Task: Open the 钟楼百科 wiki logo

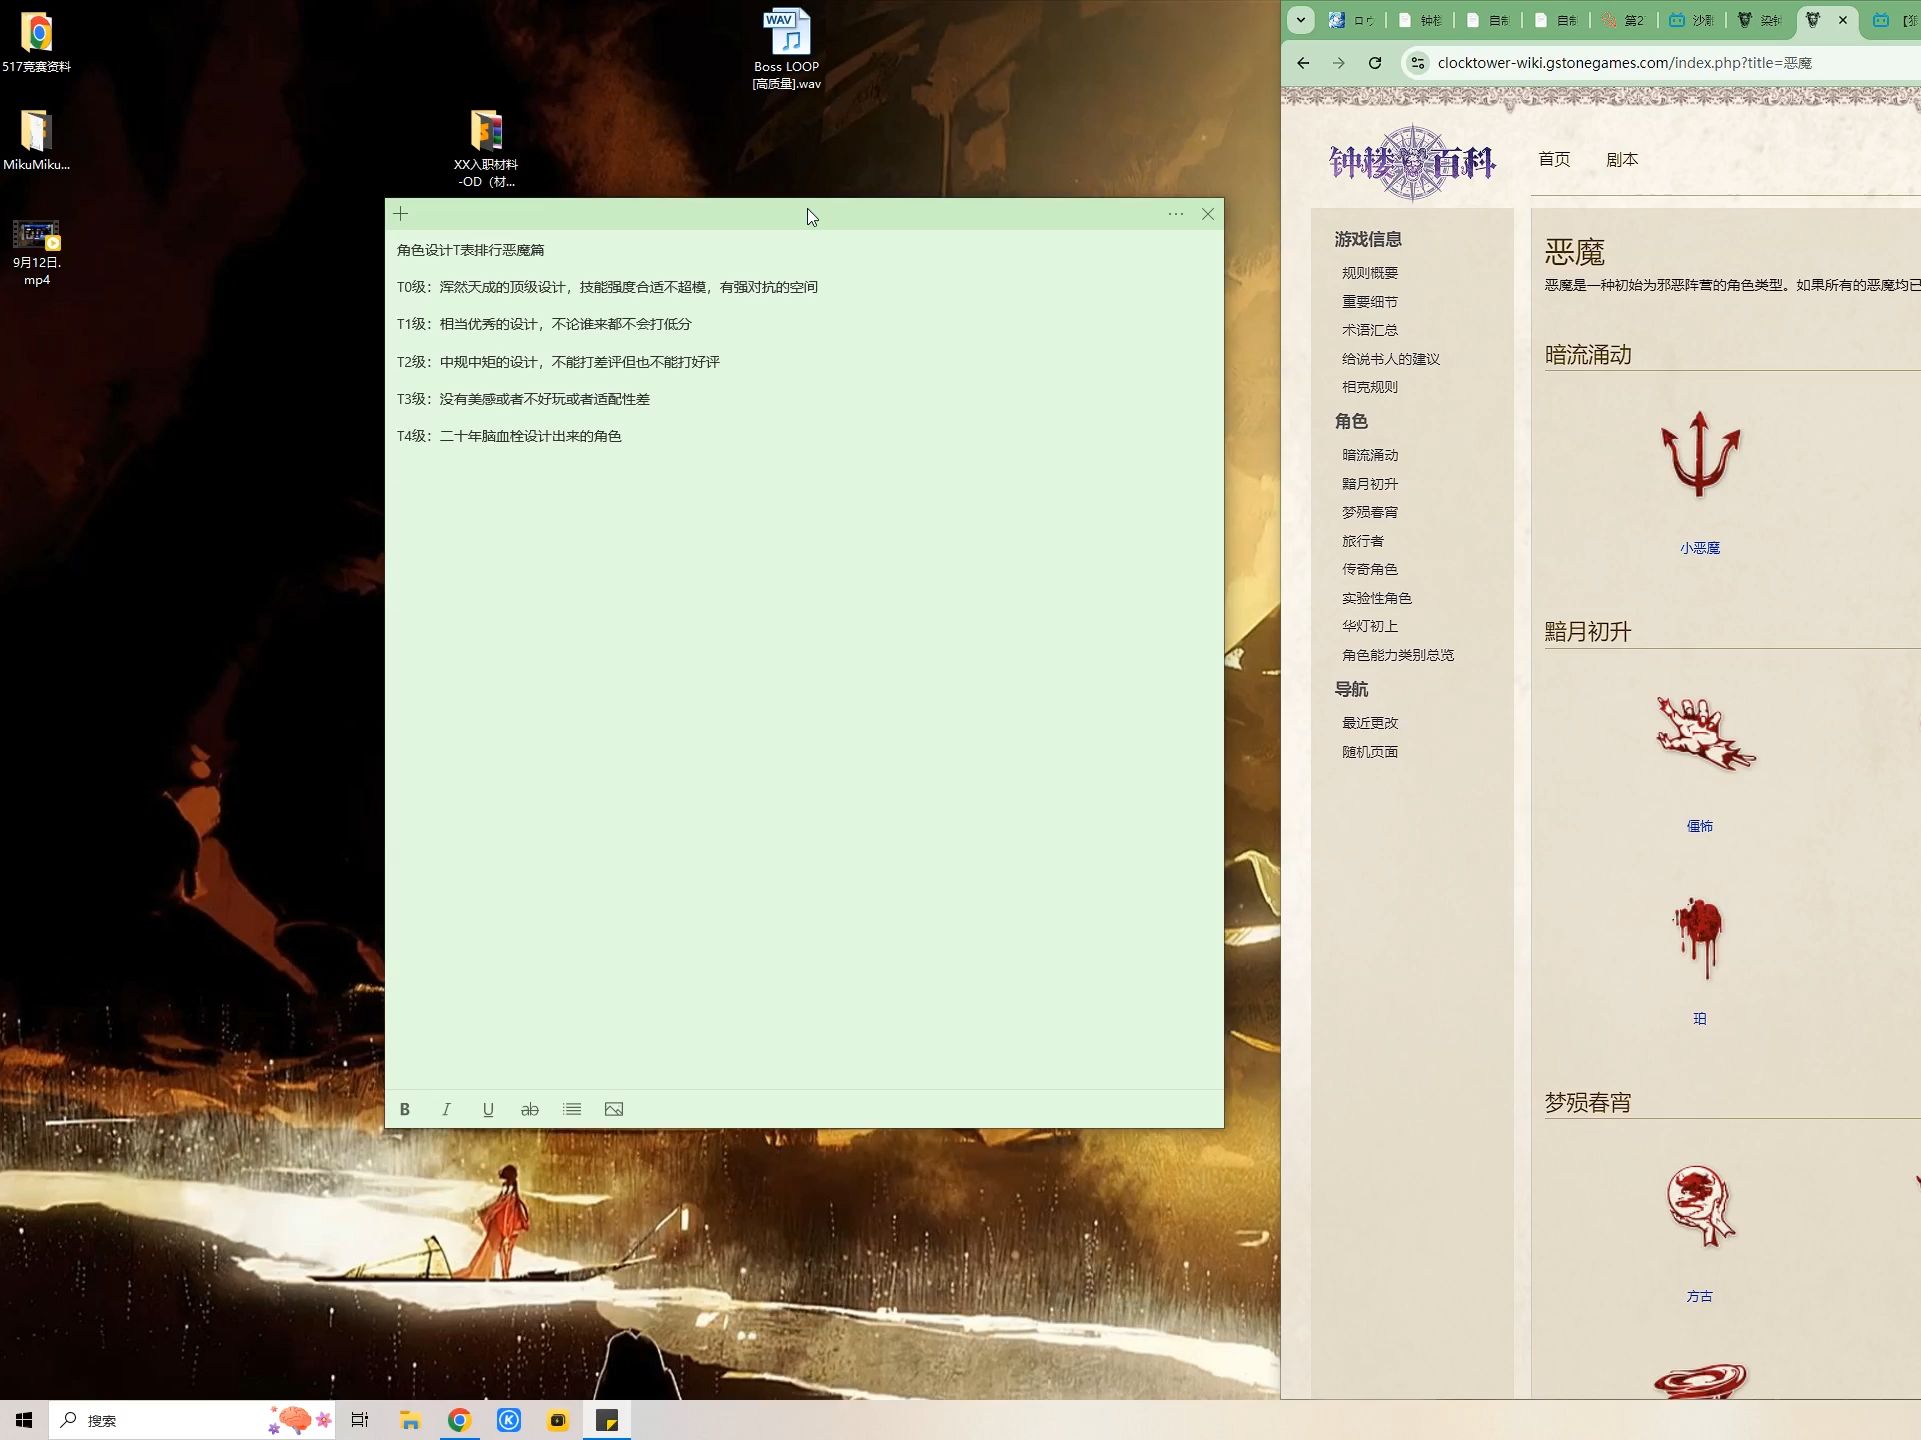Action: tap(1412, 162)
